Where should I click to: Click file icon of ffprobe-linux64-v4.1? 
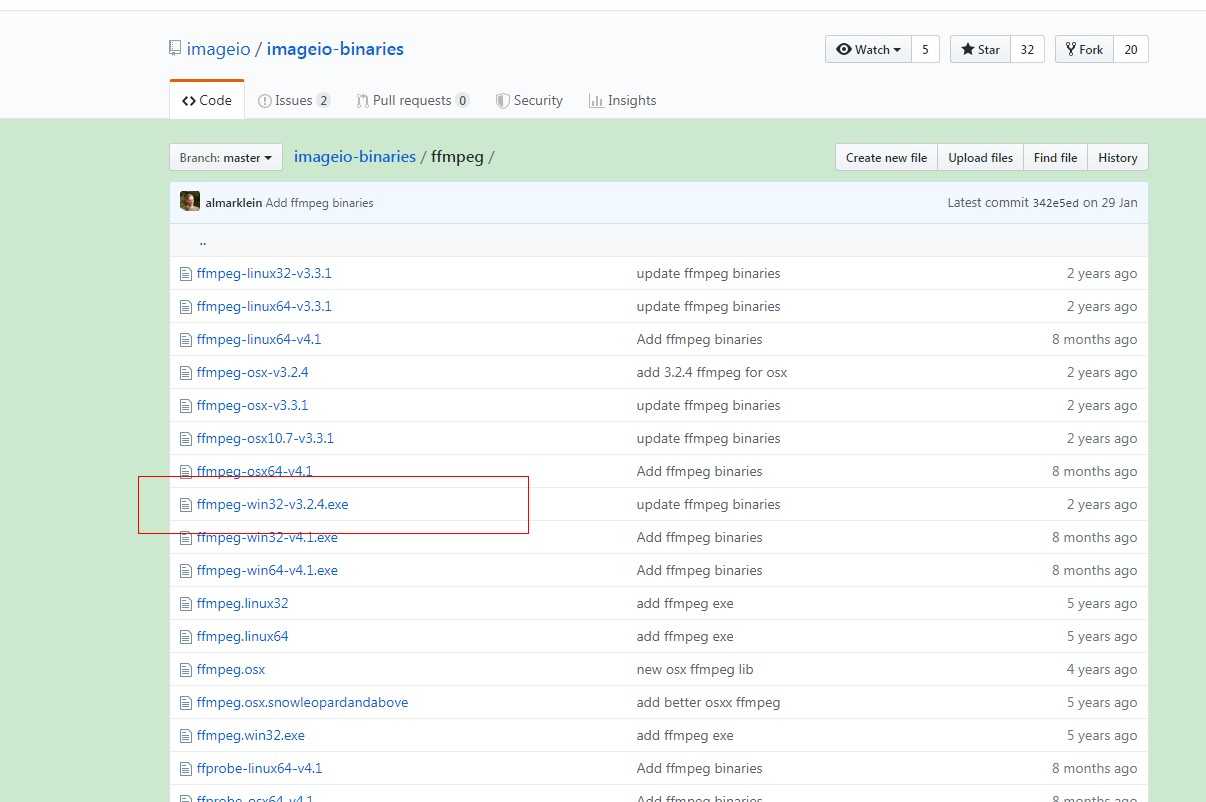[x=185, y=768]
